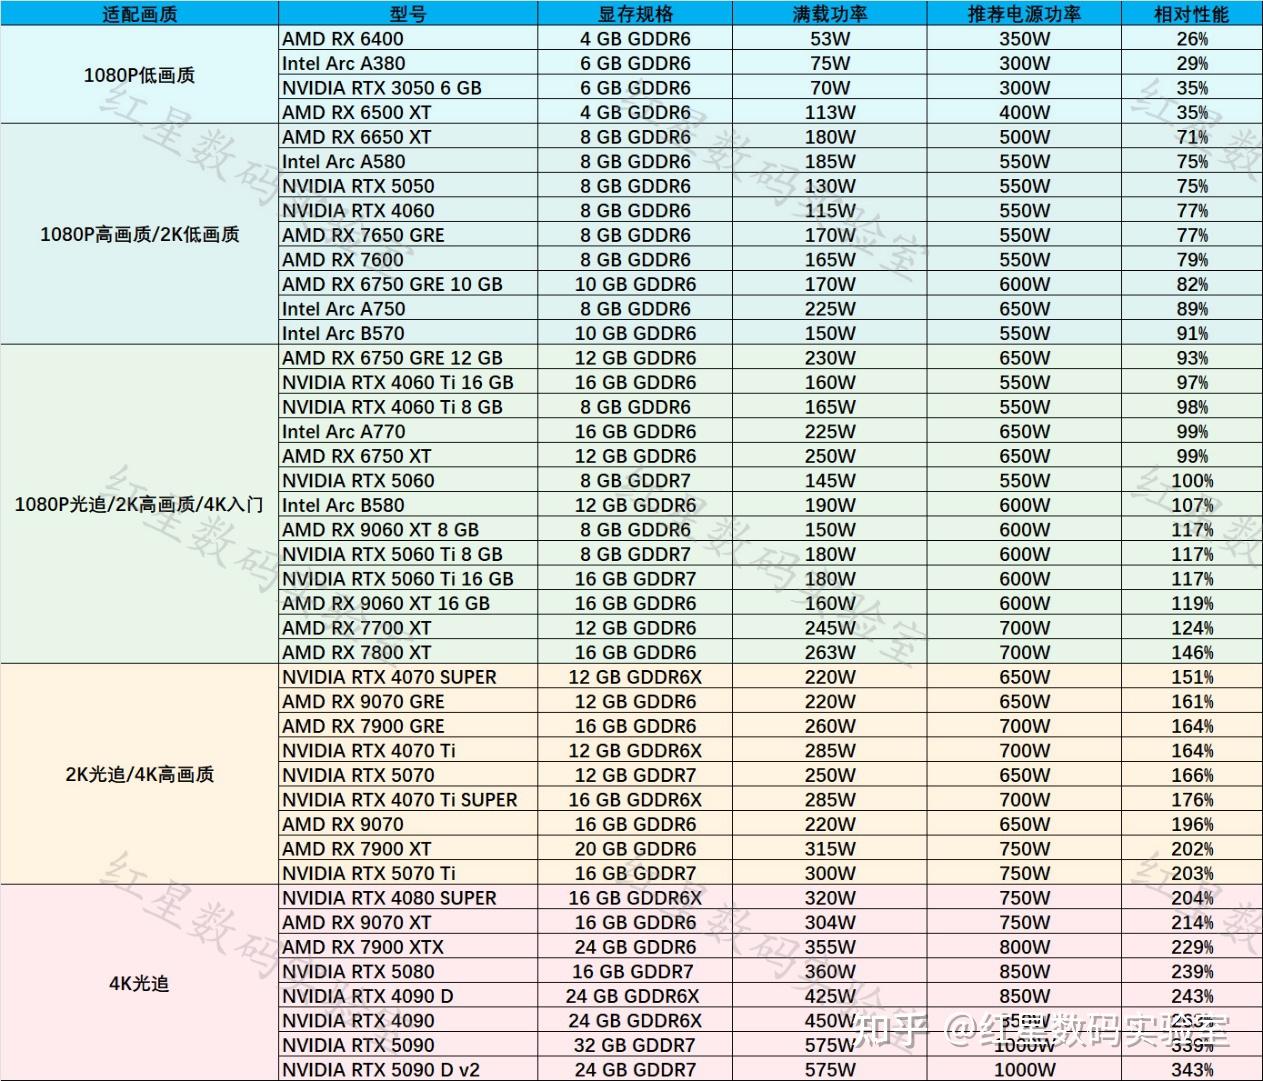Click the AMD RX 7900 XTX cell
The image size is (1263, 1081).
[408, 947]
